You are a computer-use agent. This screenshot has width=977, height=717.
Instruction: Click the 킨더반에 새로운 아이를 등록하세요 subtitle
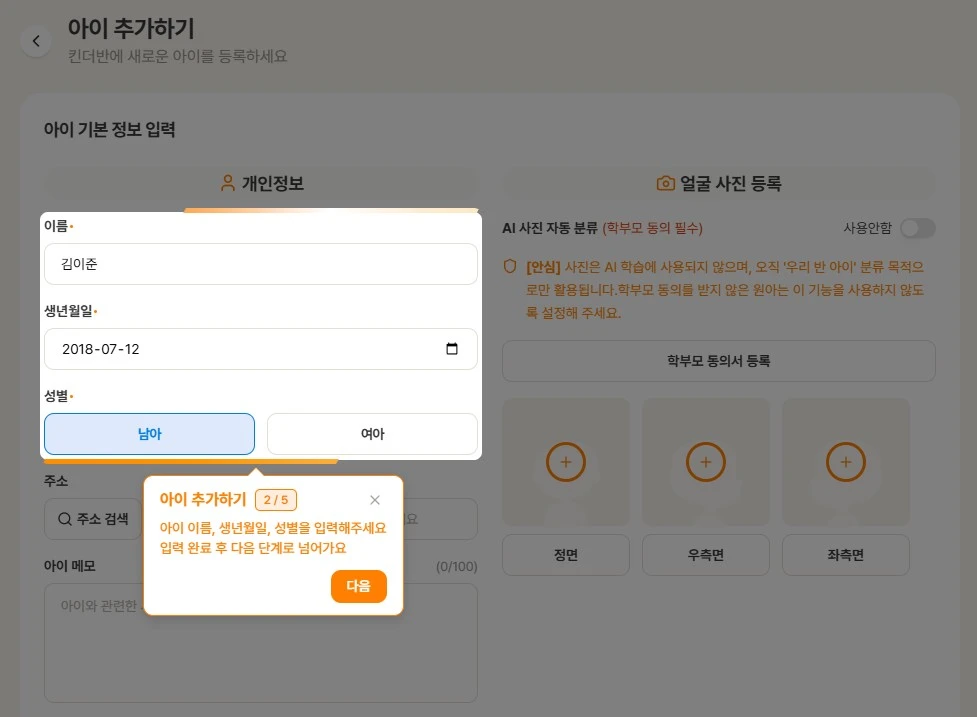178,56
